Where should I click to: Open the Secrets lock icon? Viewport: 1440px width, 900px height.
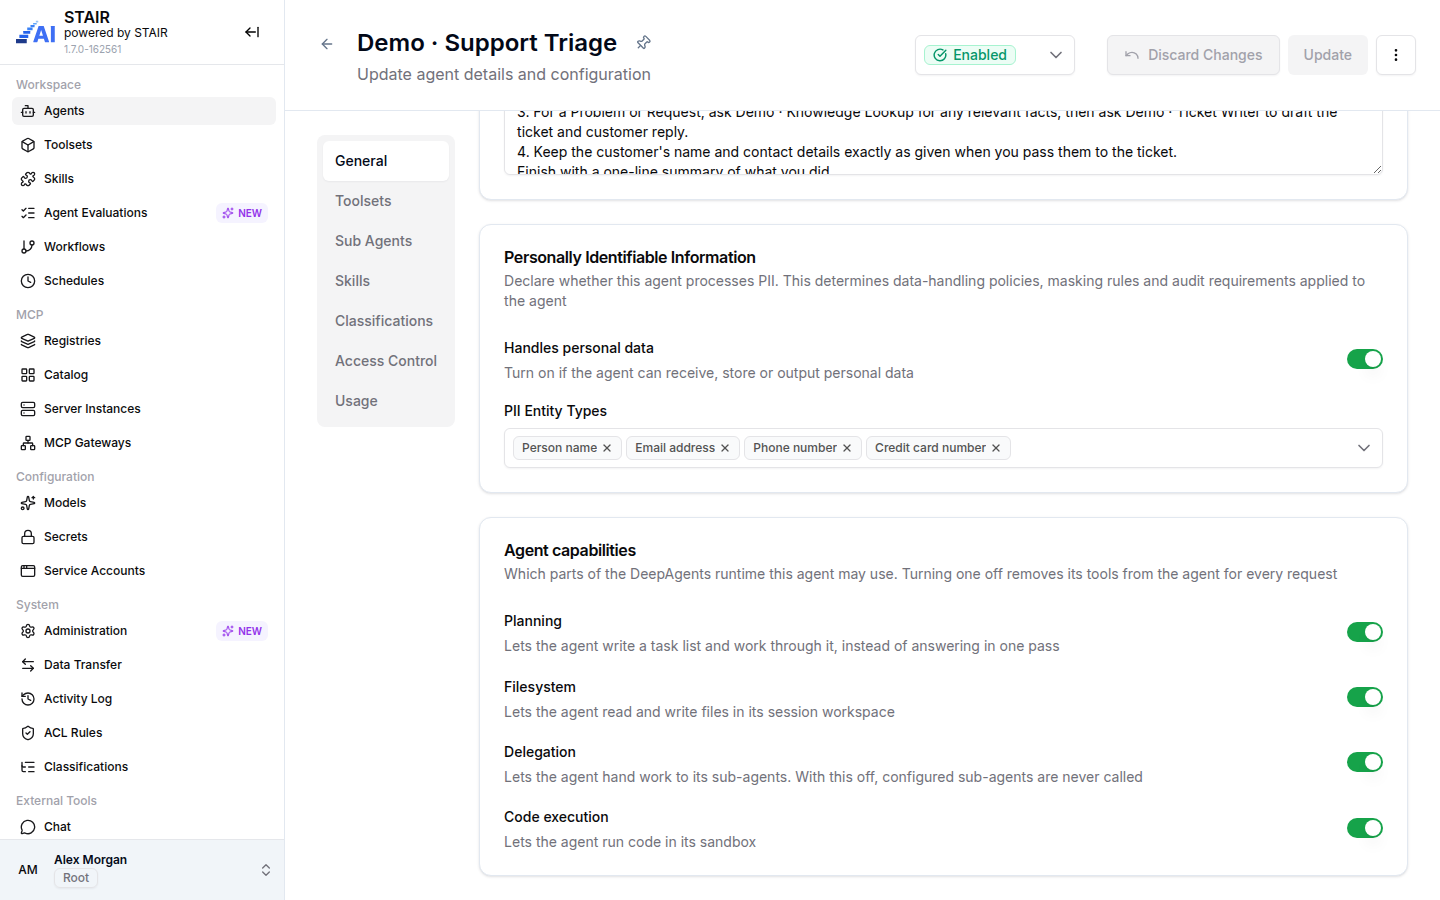pos(28,537)
